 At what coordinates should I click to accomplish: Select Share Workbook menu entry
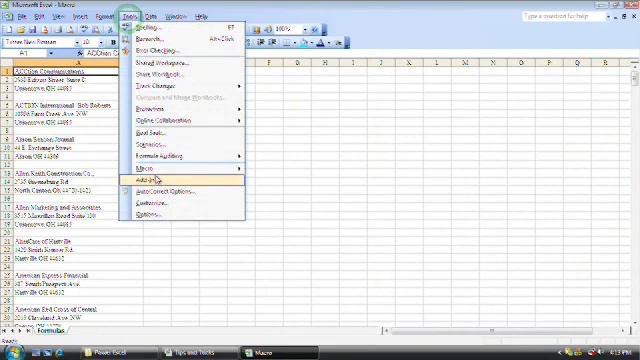pyautogui.click(x=182, y=74)
